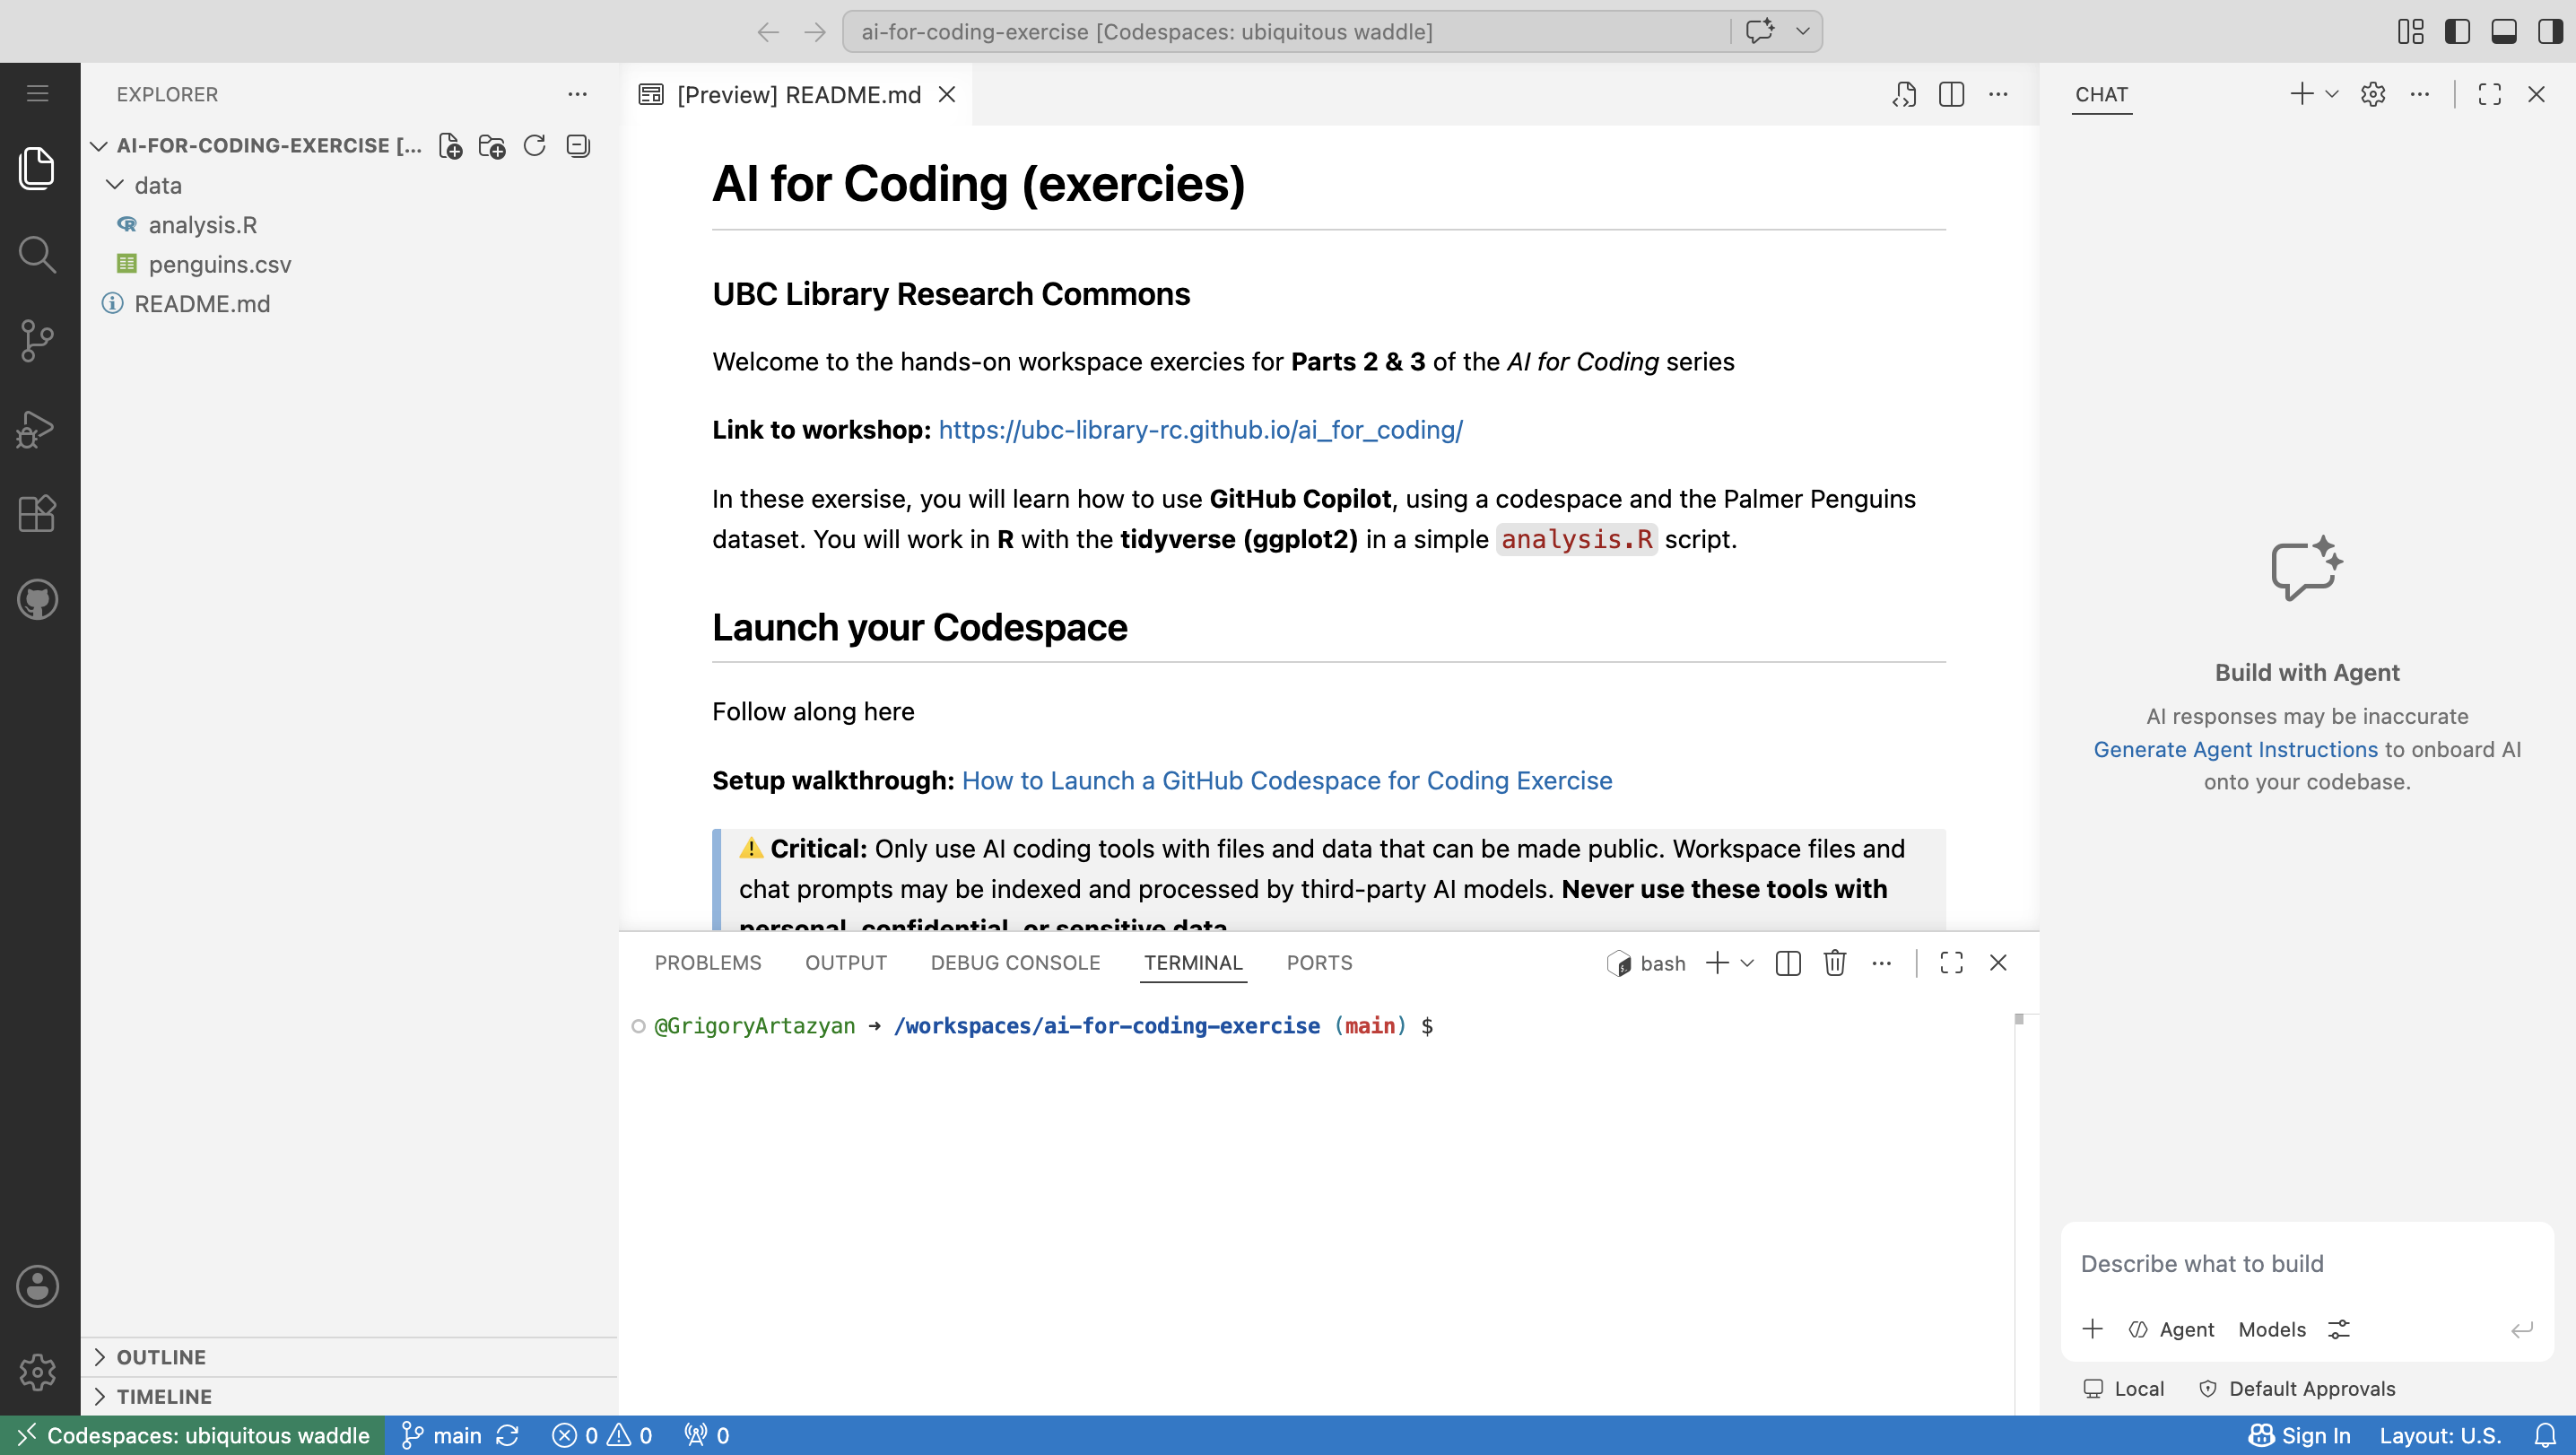Open the hamburger application menu
Screen dimensions: 2576x1455
[38, 94]
